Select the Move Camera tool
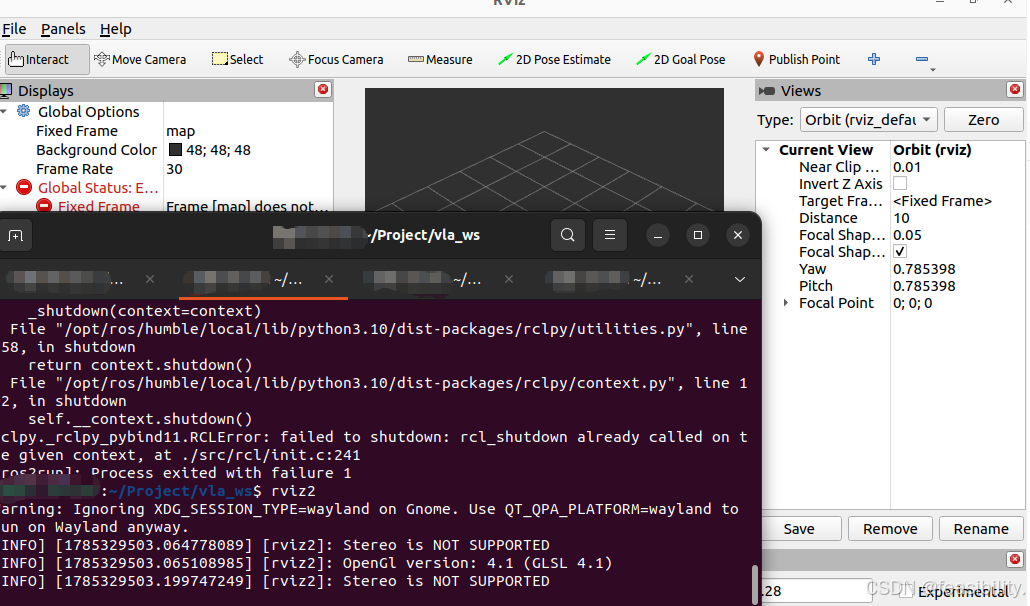 pos(140,59)
